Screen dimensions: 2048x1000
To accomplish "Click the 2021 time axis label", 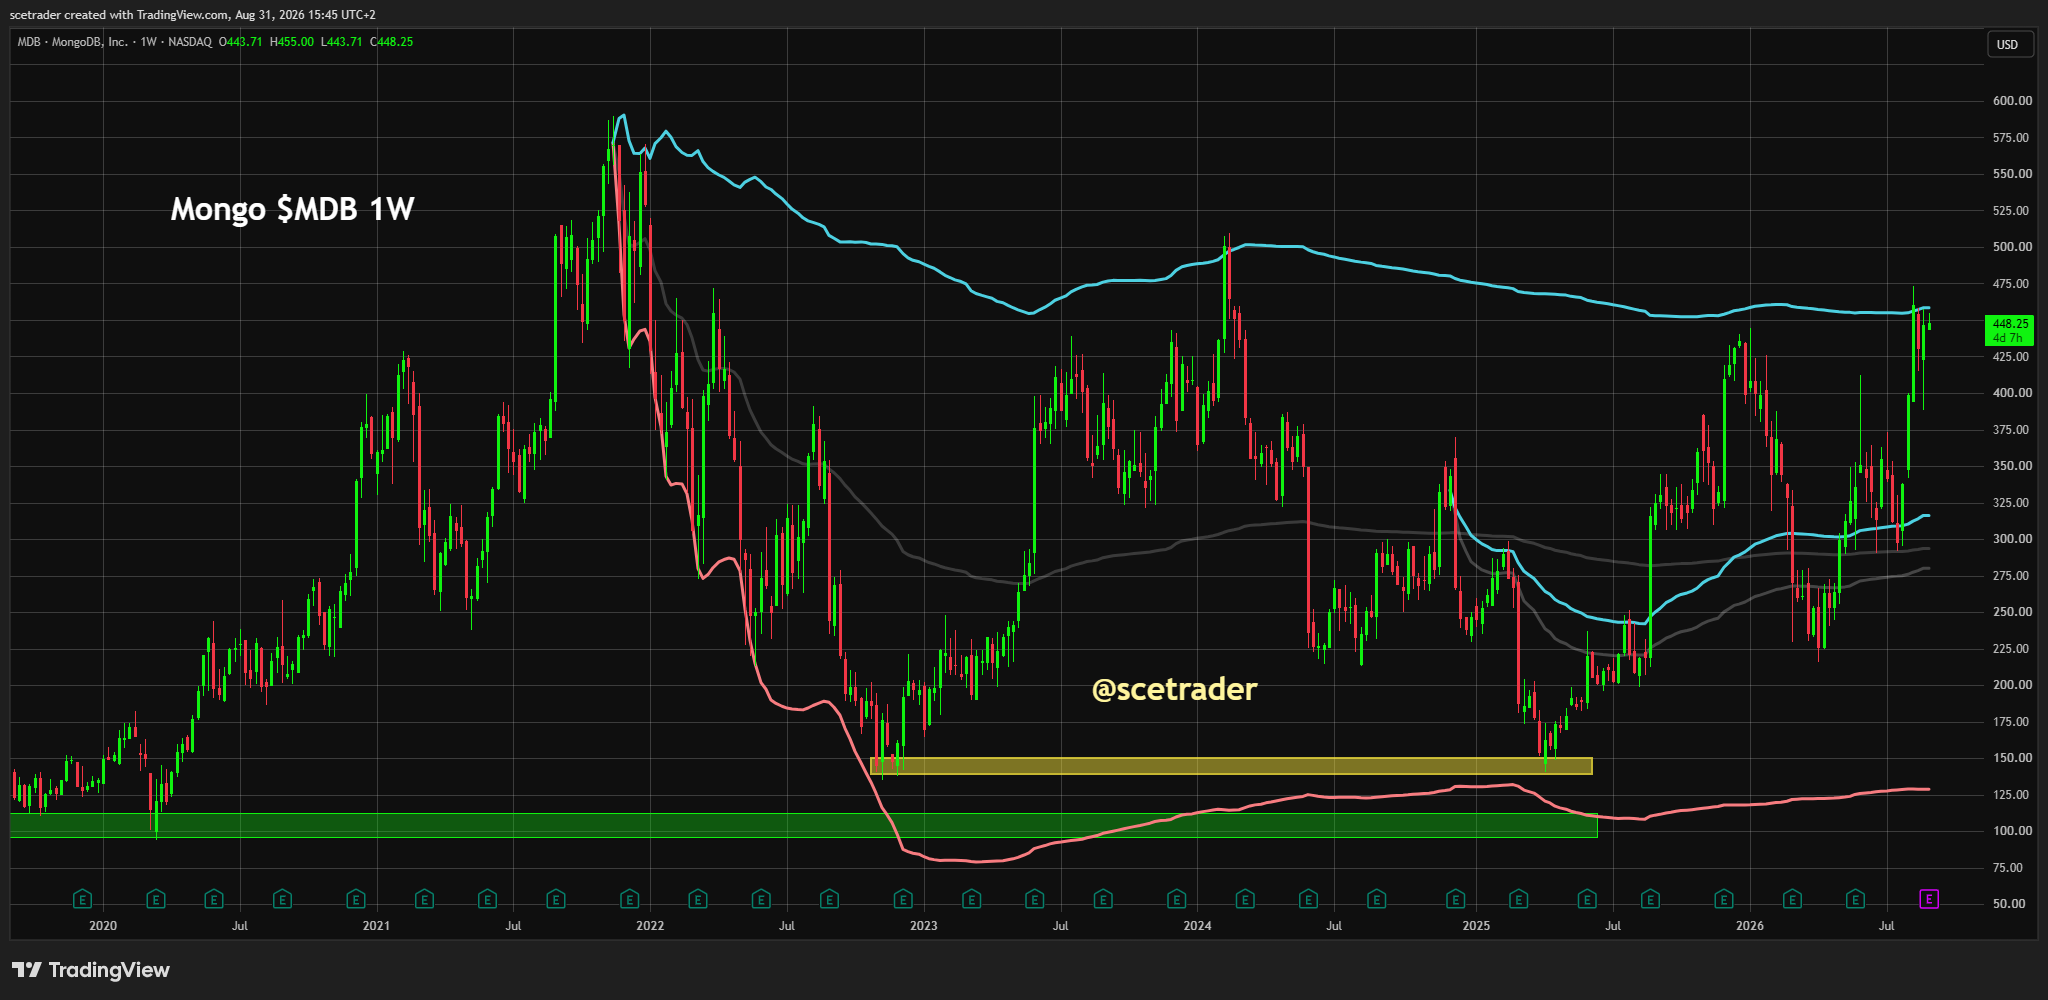I will (376, 926).
